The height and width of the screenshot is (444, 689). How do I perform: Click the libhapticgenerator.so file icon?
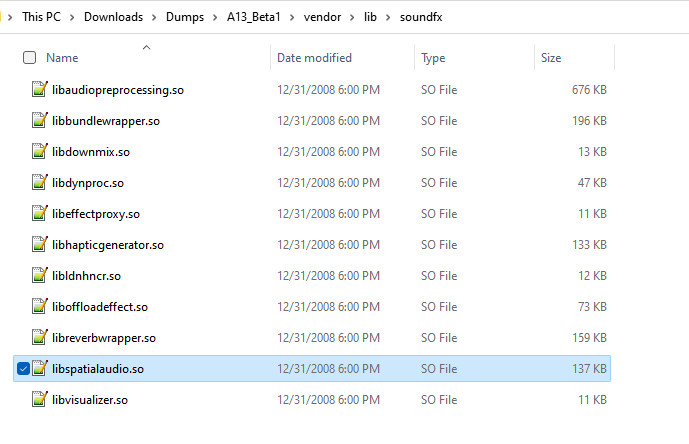coord(40,244)
